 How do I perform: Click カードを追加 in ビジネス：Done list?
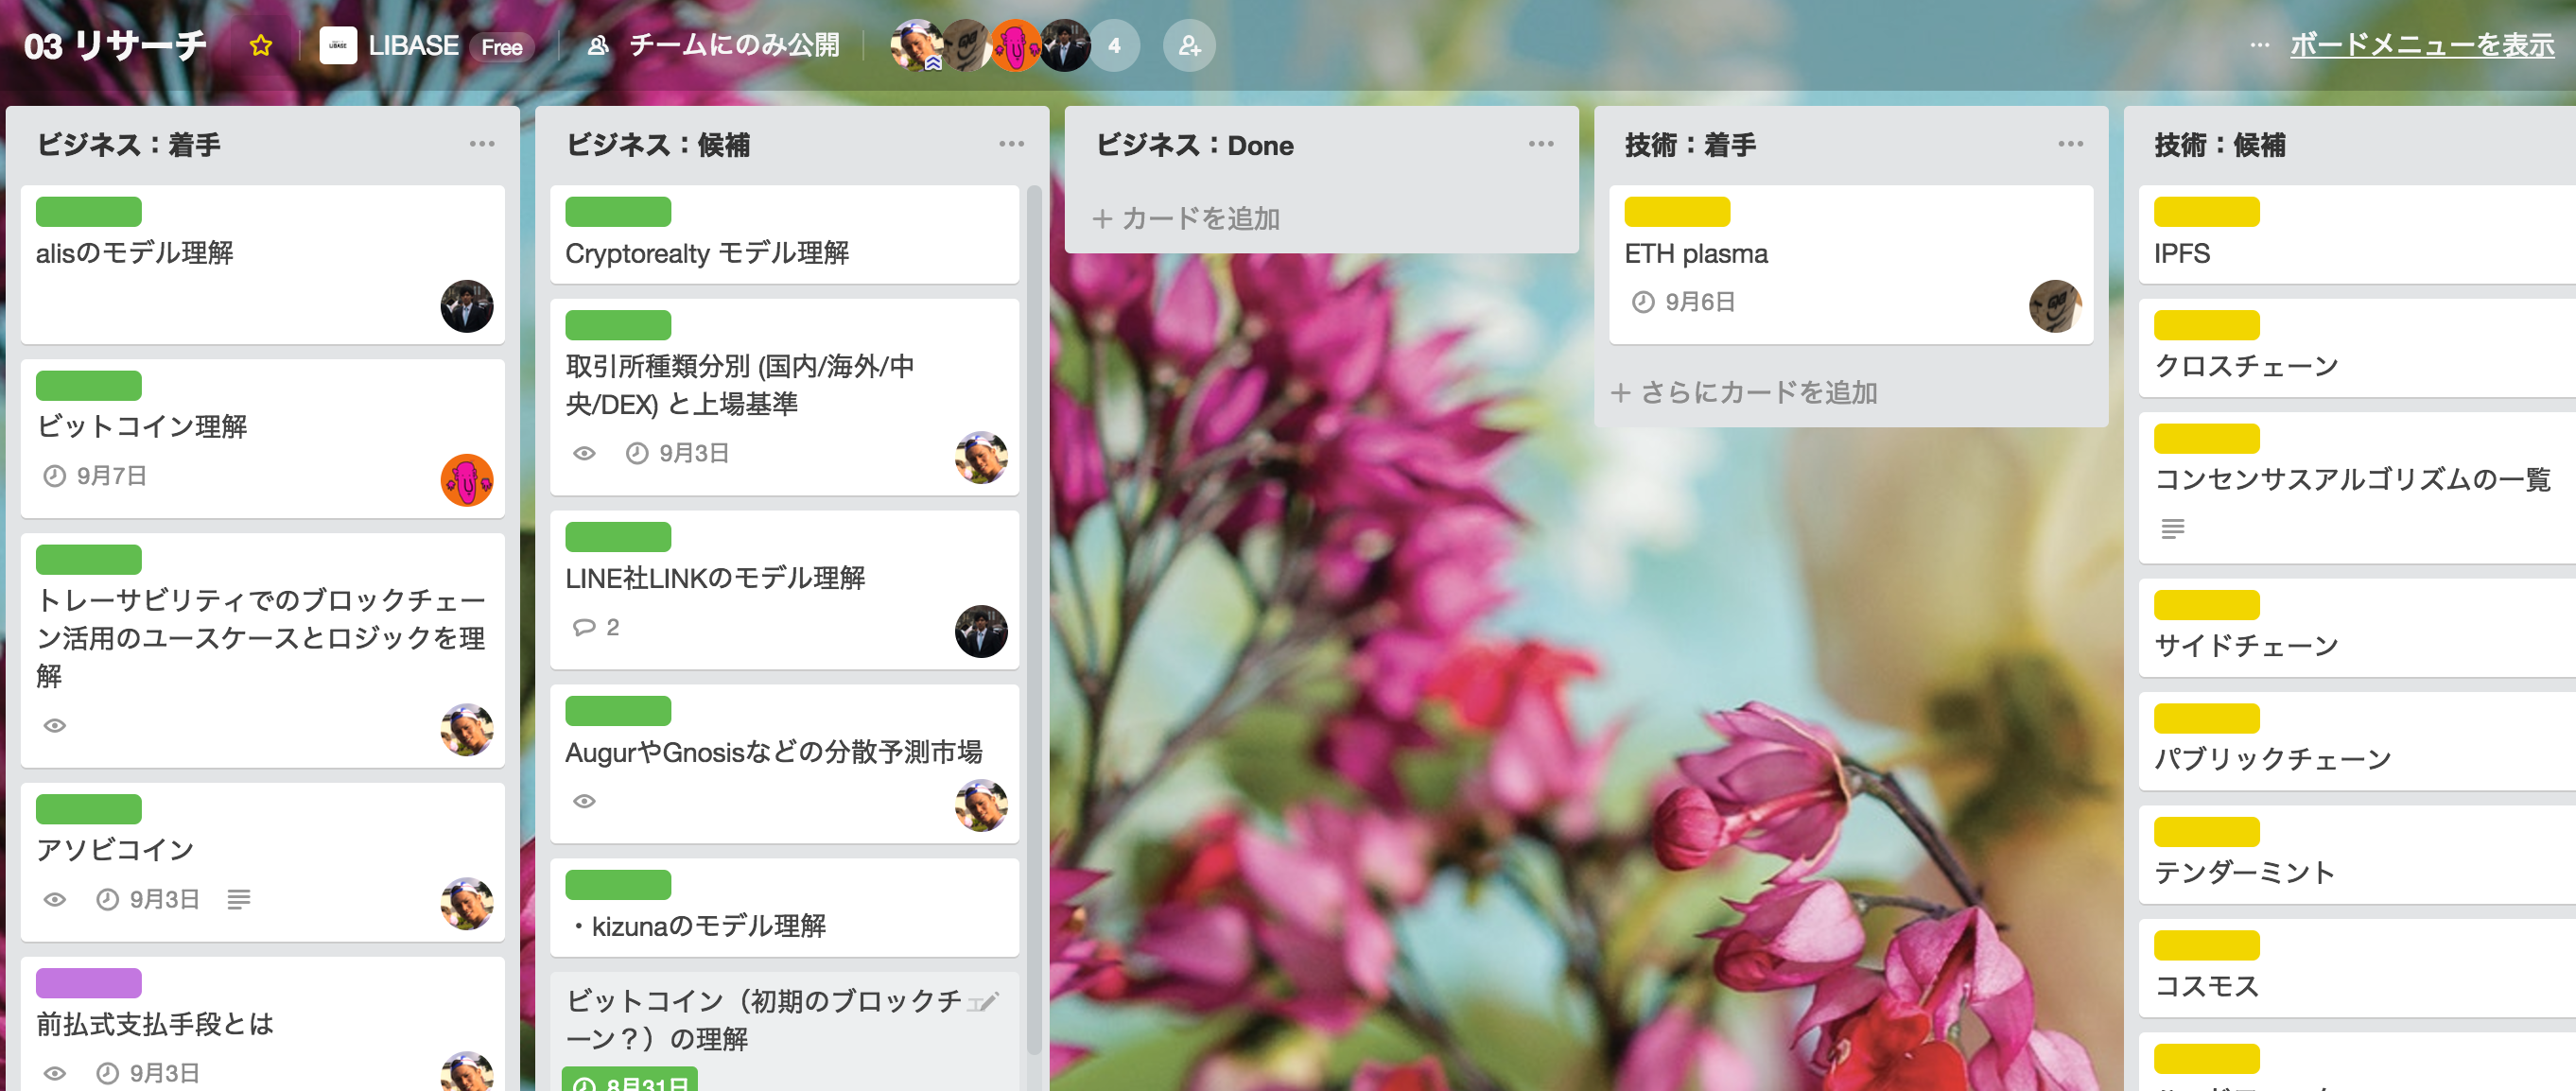[1187, 218]
